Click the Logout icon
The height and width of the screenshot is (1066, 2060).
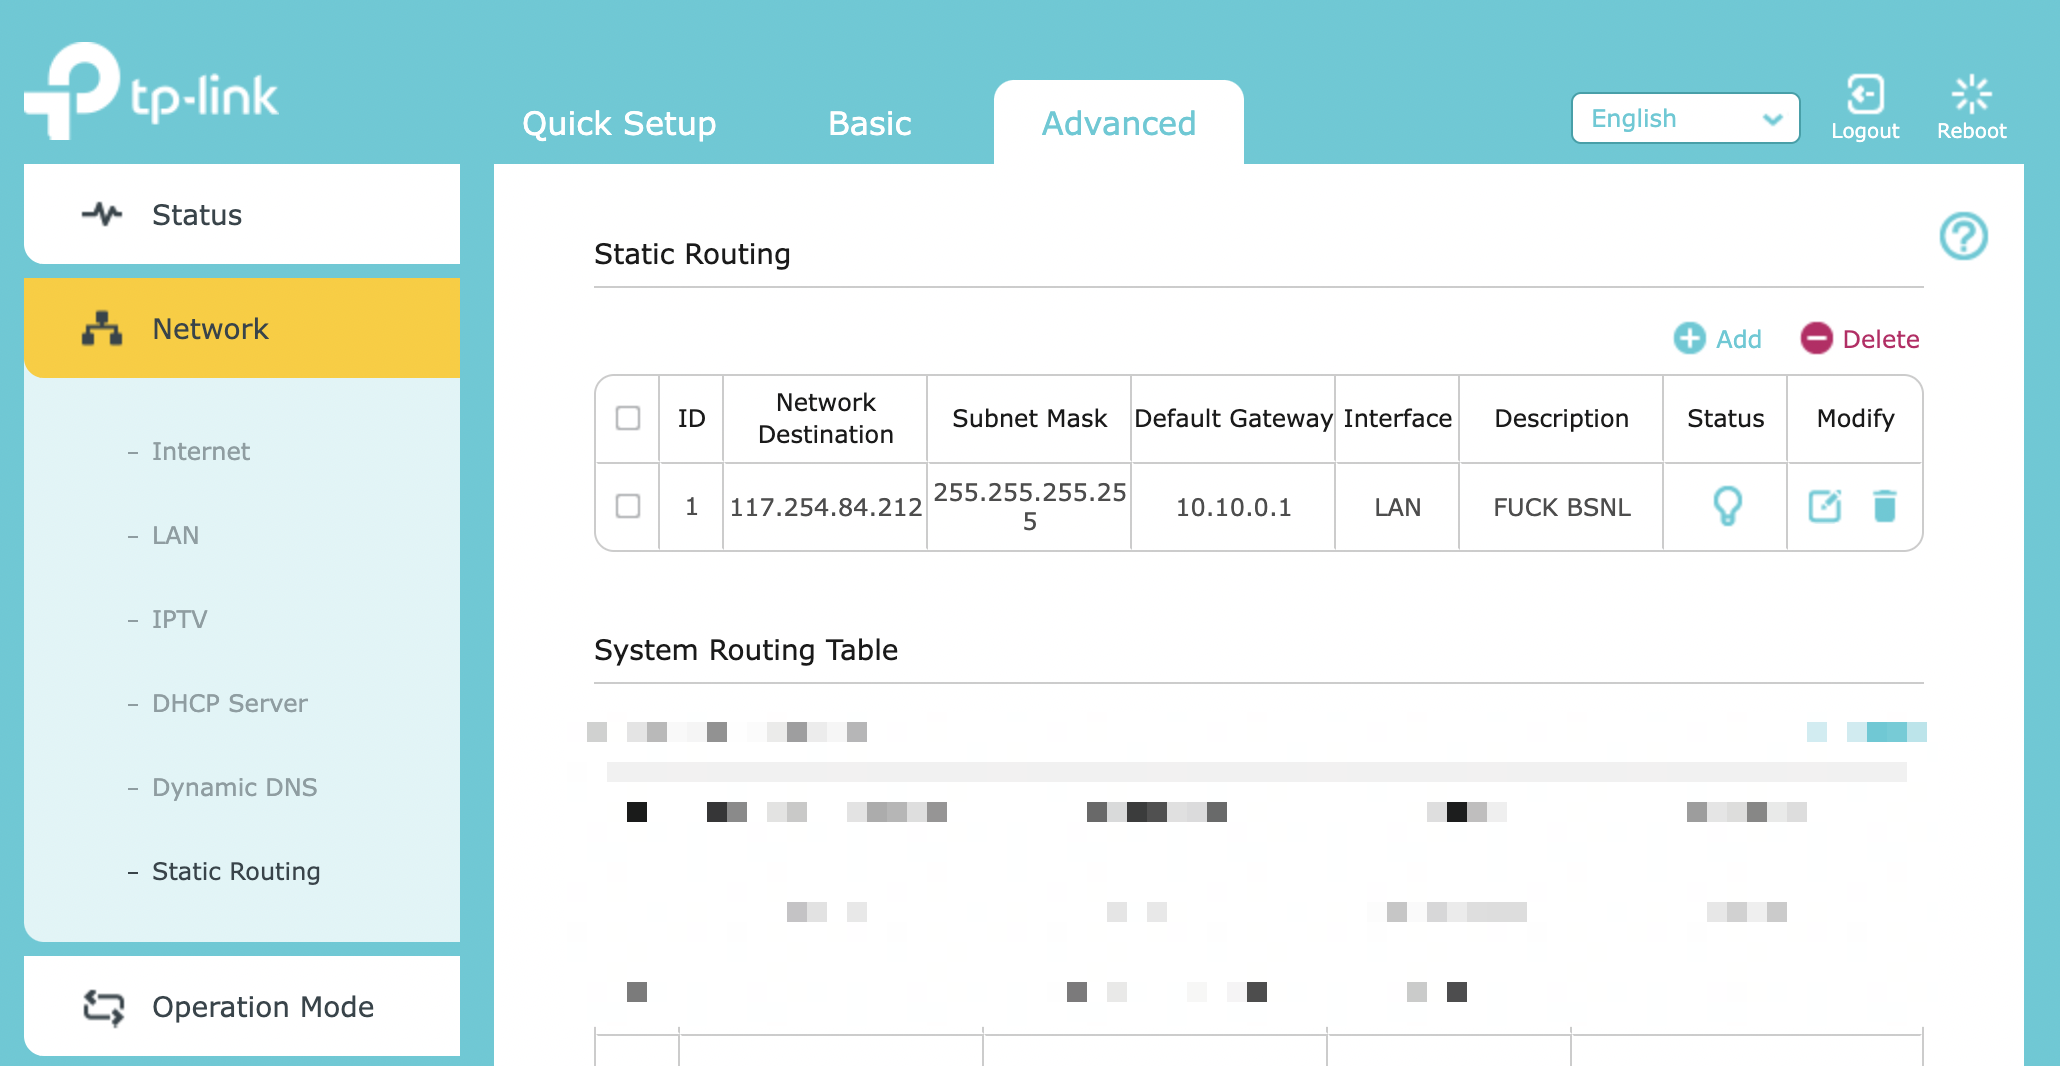pos(1865,96)
